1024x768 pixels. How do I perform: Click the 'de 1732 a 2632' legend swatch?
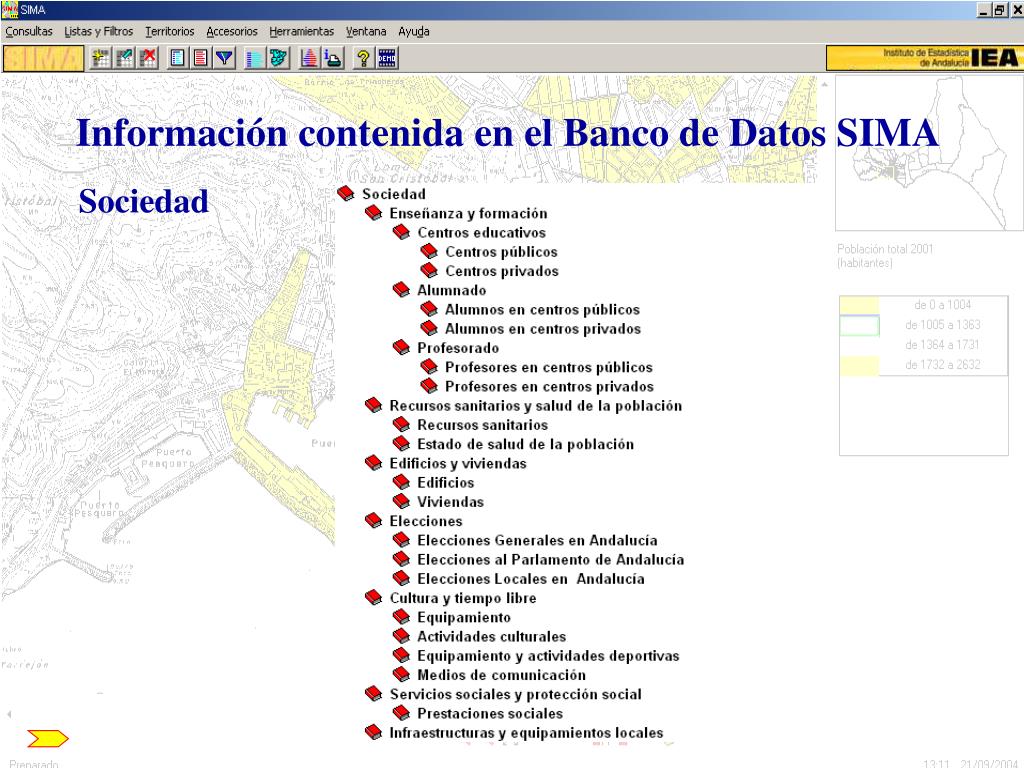click(x=859, y=365)
